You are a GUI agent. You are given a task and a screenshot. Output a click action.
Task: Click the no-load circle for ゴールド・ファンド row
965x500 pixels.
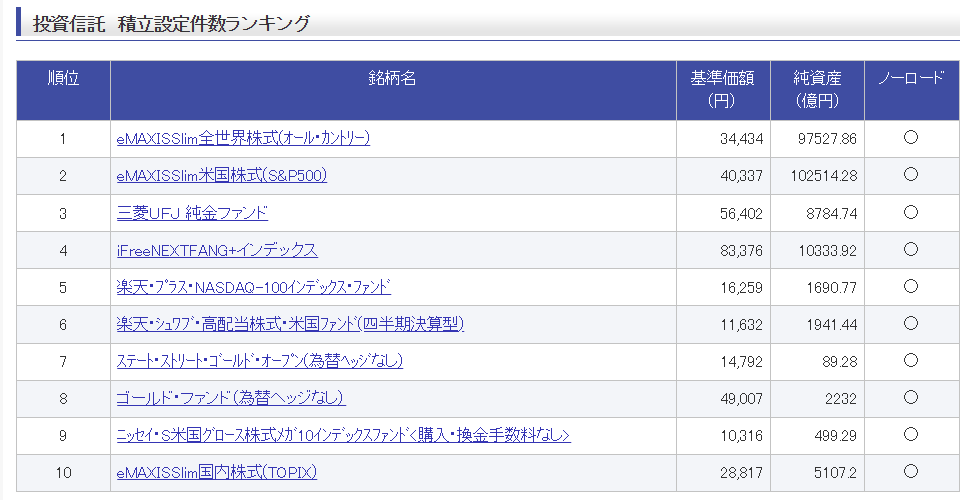(910, 397)
